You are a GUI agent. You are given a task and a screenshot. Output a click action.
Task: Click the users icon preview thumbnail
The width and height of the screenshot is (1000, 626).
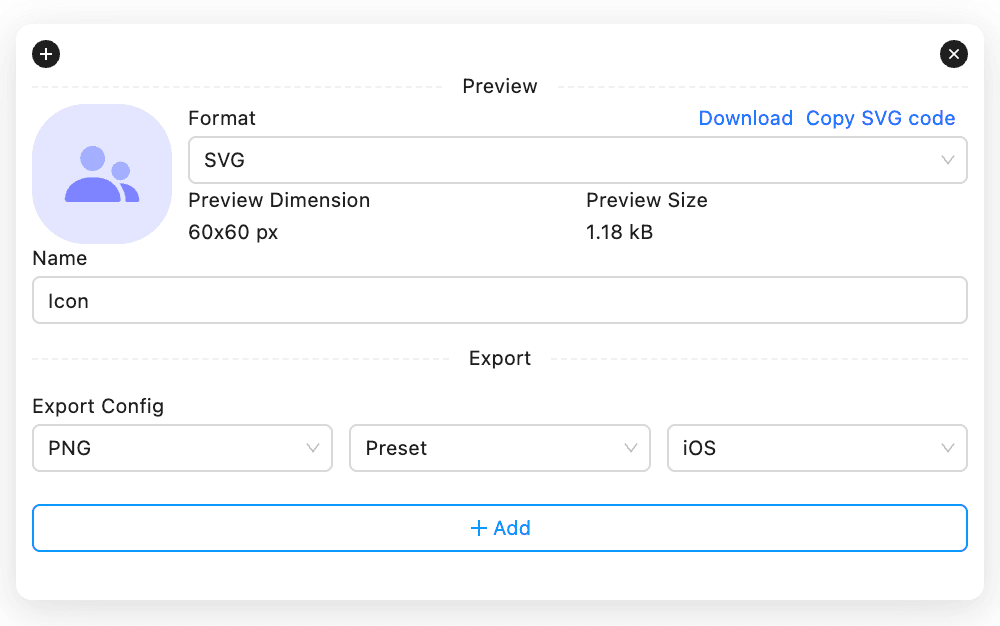click(x=102, y=174)
